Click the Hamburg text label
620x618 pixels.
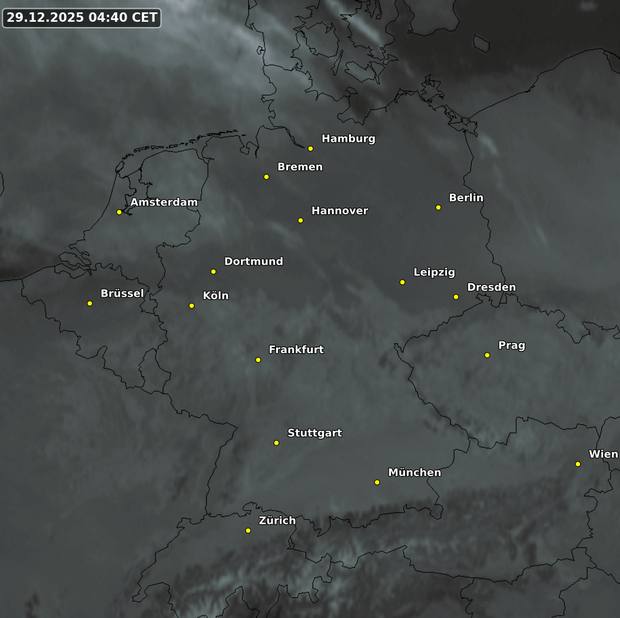click(x=348, y=139)
